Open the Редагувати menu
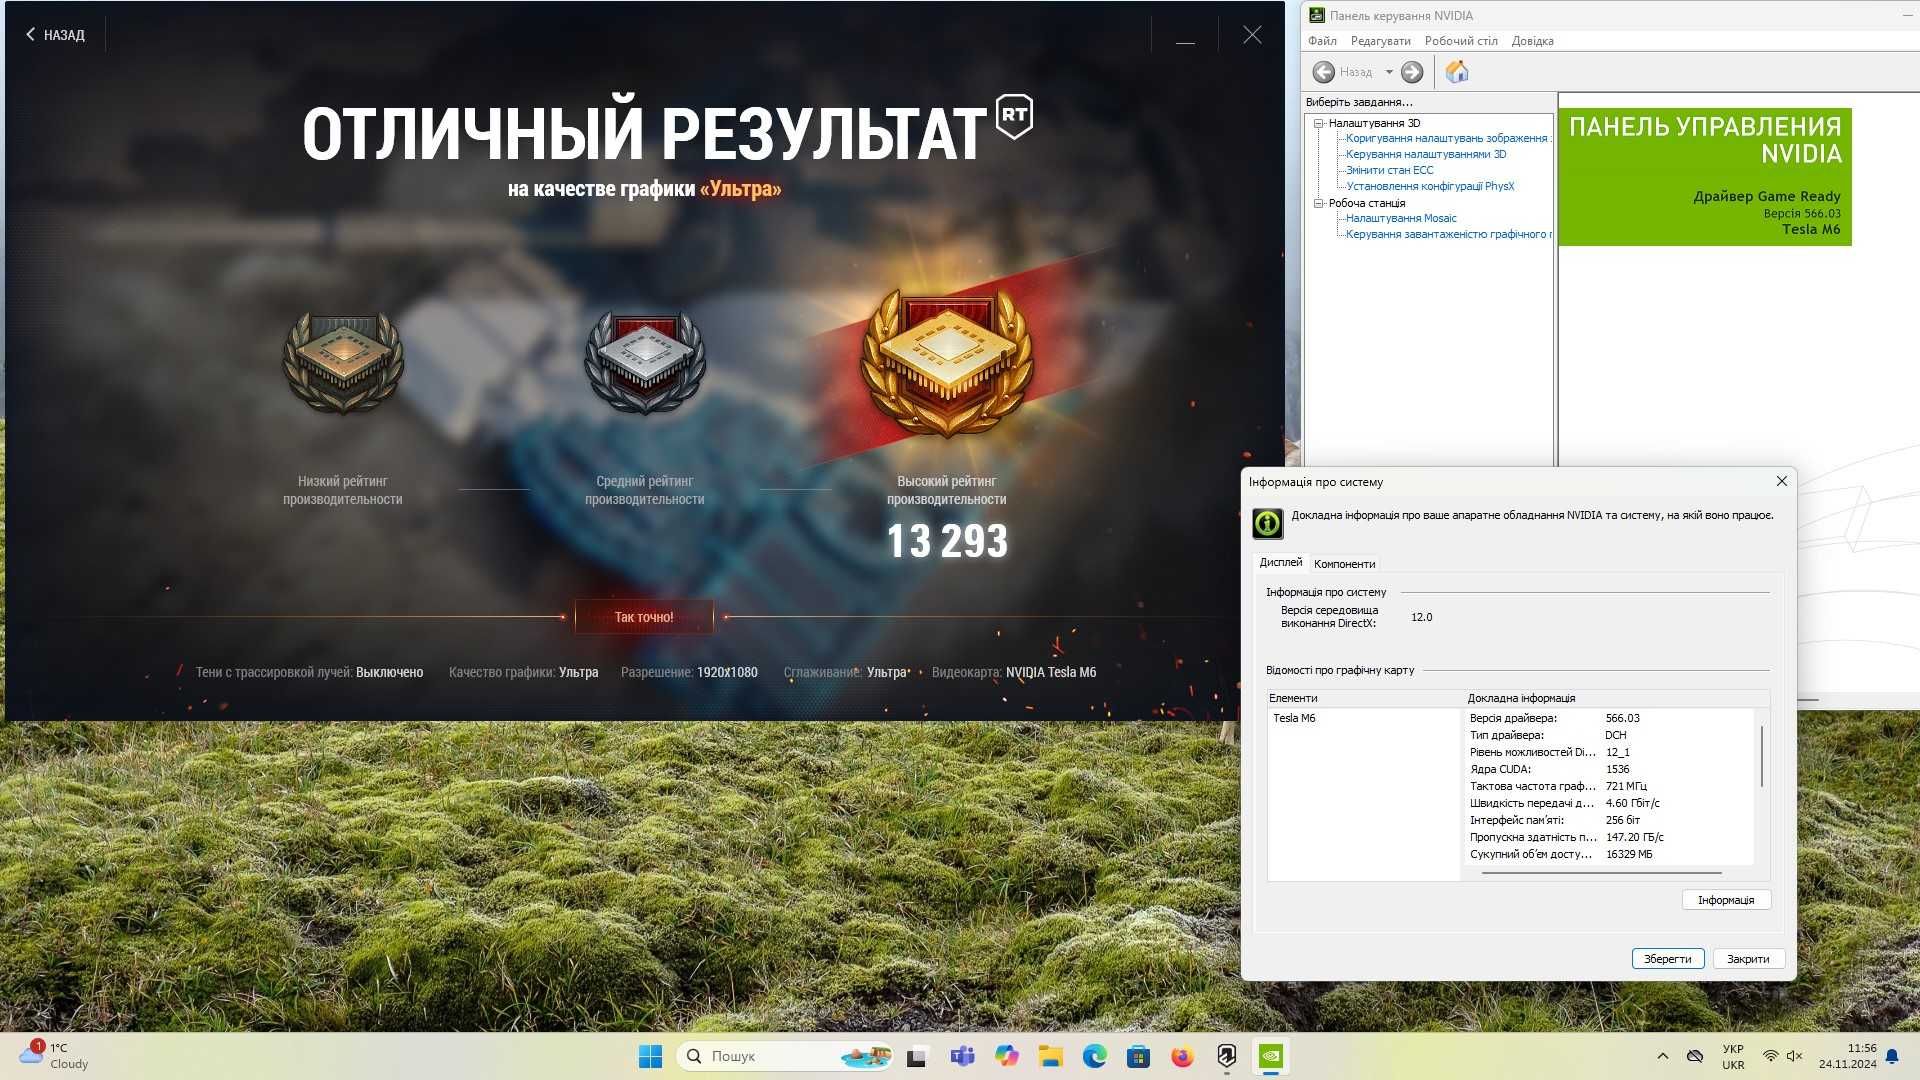Screen dimensions: 1920x1080 coord(1380,41)
